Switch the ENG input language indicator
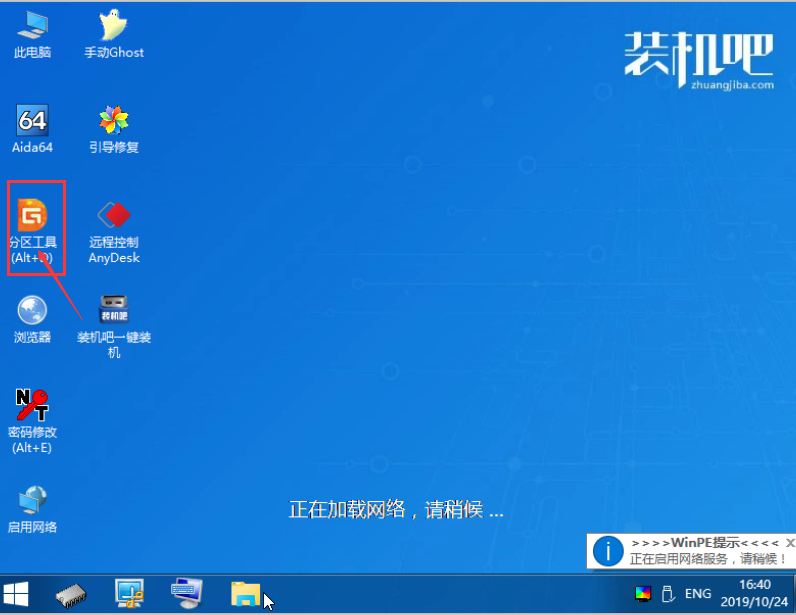The width and height of the screenshot is (796, 615). pyautogui.click(x=698, y=594)
